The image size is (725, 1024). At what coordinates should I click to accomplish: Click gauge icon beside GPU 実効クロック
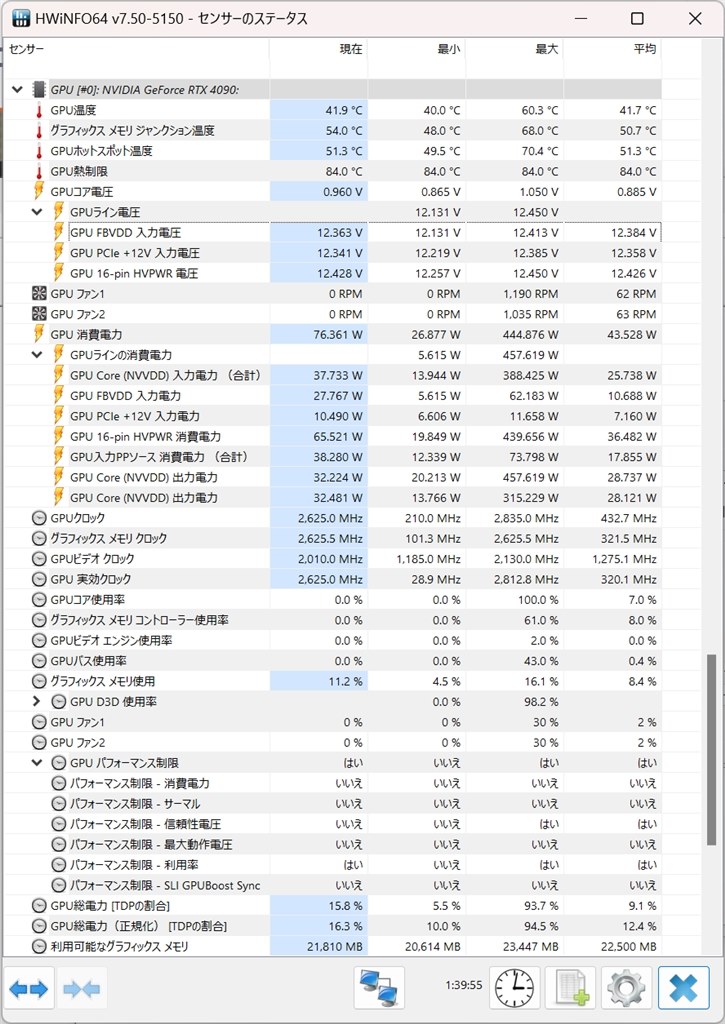[39, 579]
